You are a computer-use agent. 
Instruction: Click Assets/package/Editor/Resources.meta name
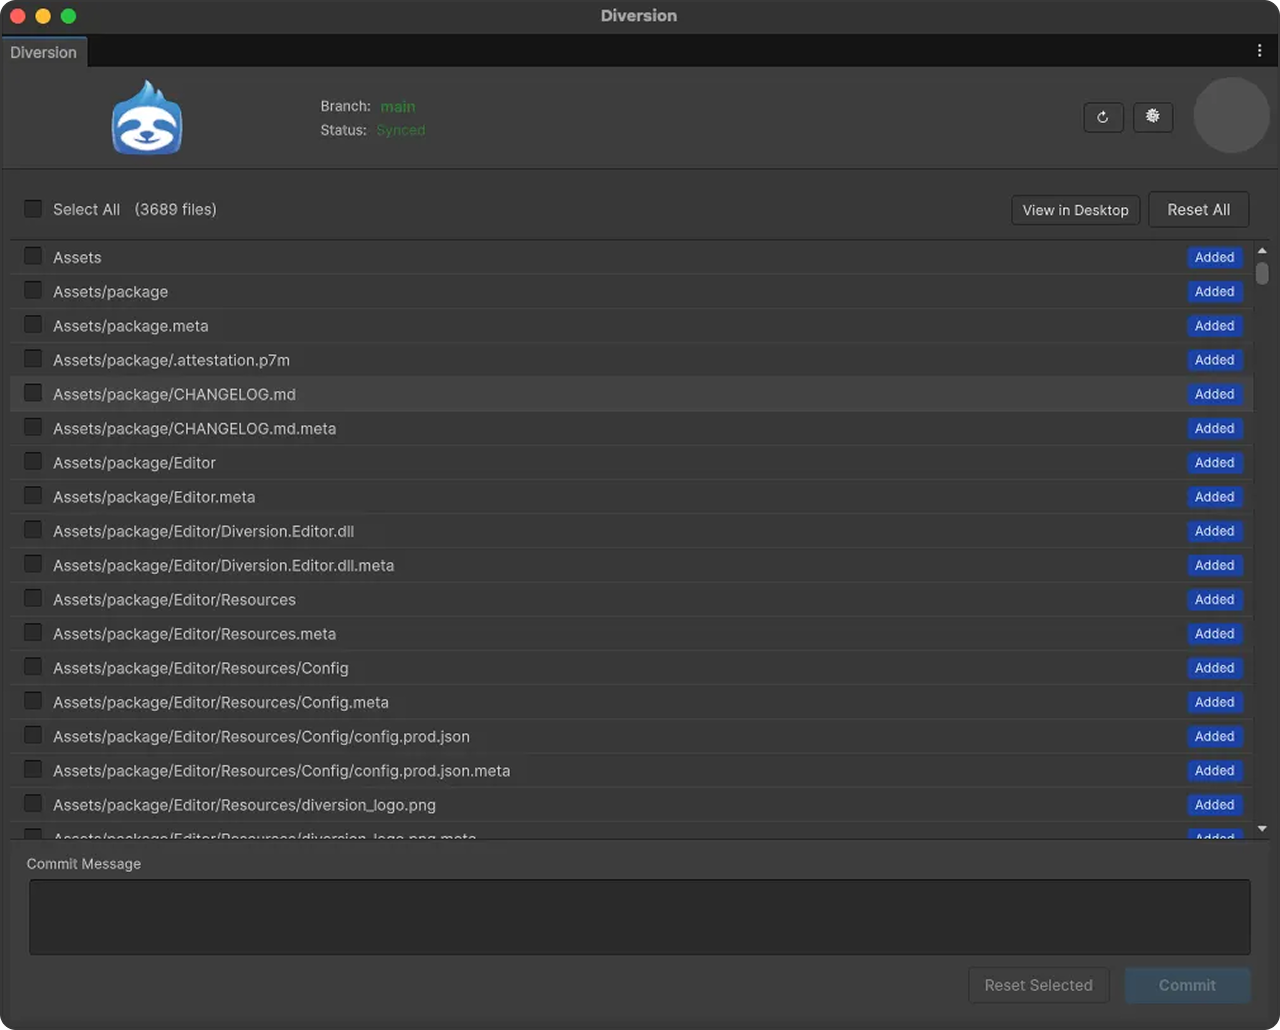(194, 634)
